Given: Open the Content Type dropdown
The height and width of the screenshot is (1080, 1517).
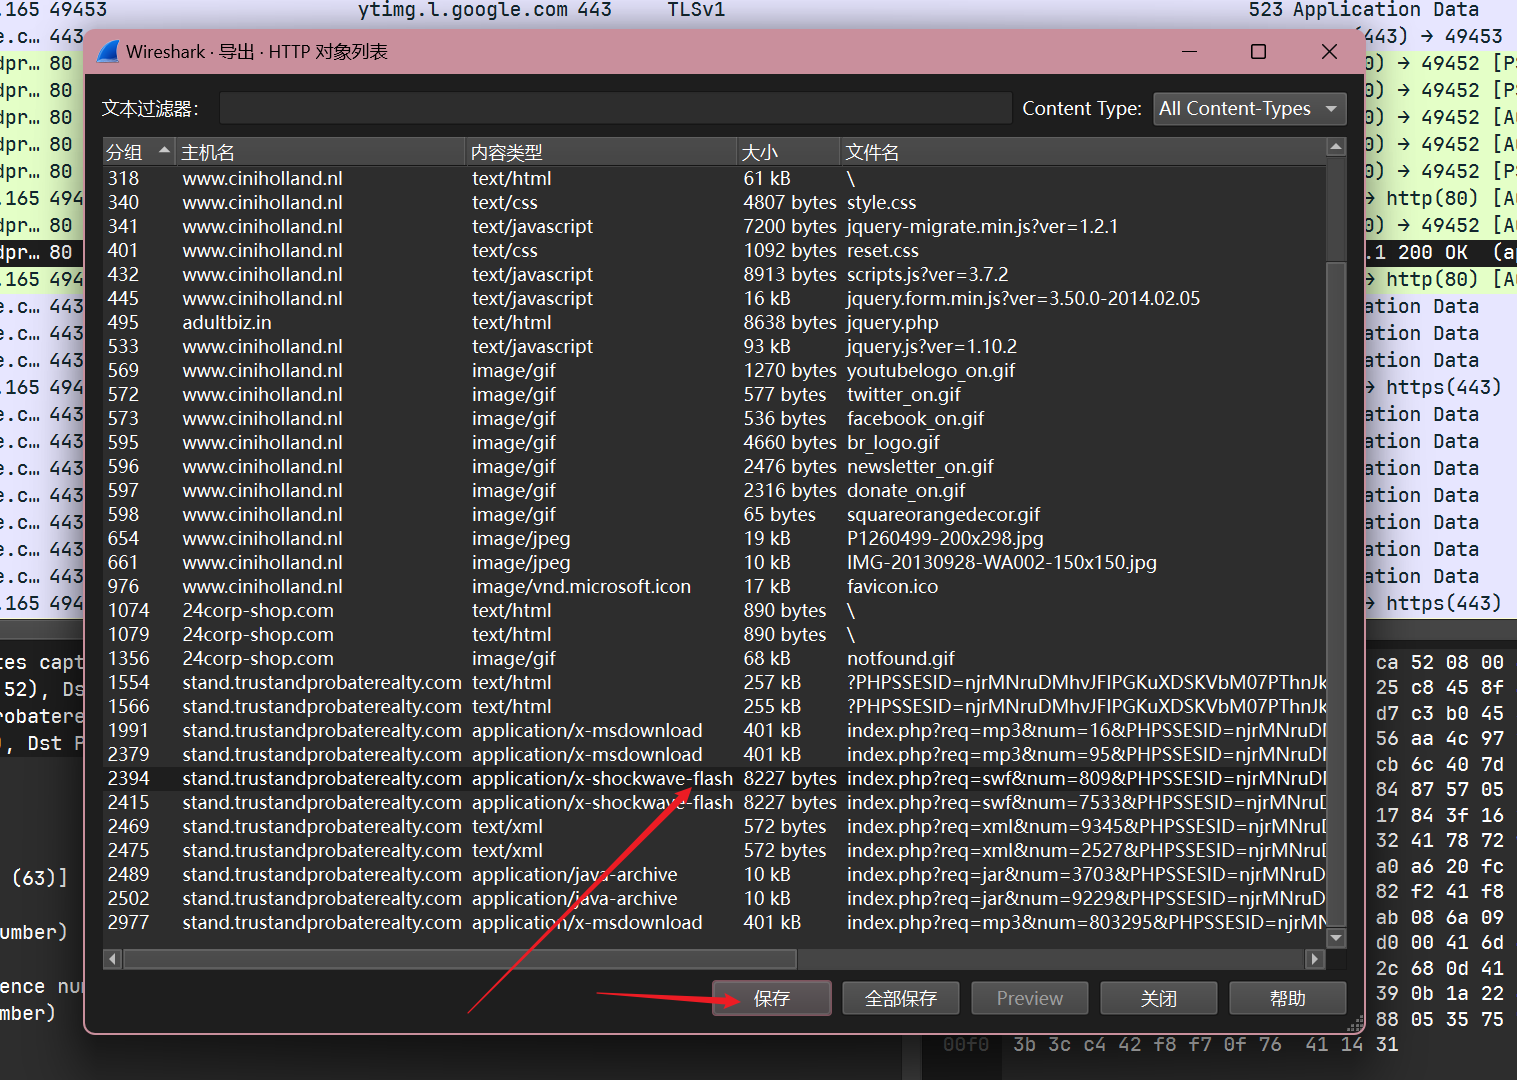Looking at the screenshot, I should (x=1249, y=109).
